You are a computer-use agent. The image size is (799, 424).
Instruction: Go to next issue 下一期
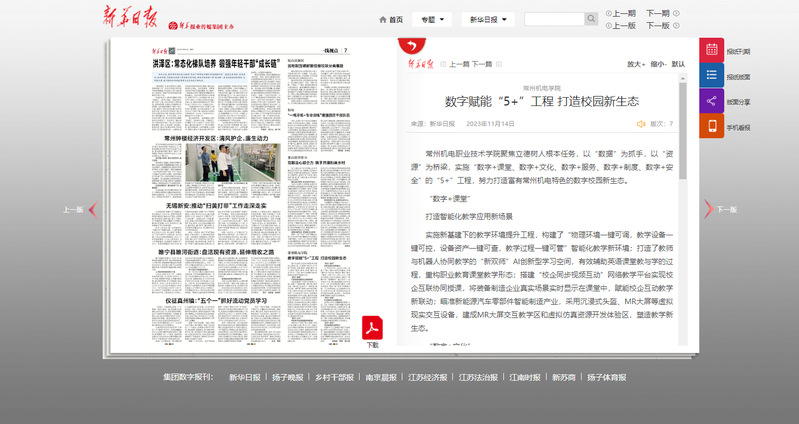point(658,13)
